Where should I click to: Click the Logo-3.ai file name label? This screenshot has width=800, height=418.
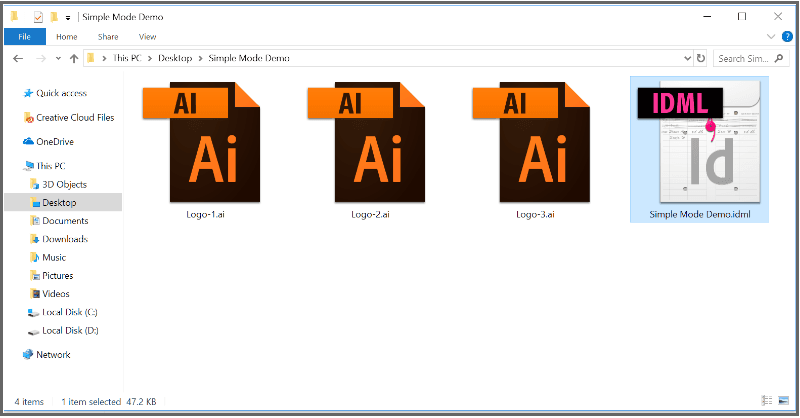click(535, 214)
